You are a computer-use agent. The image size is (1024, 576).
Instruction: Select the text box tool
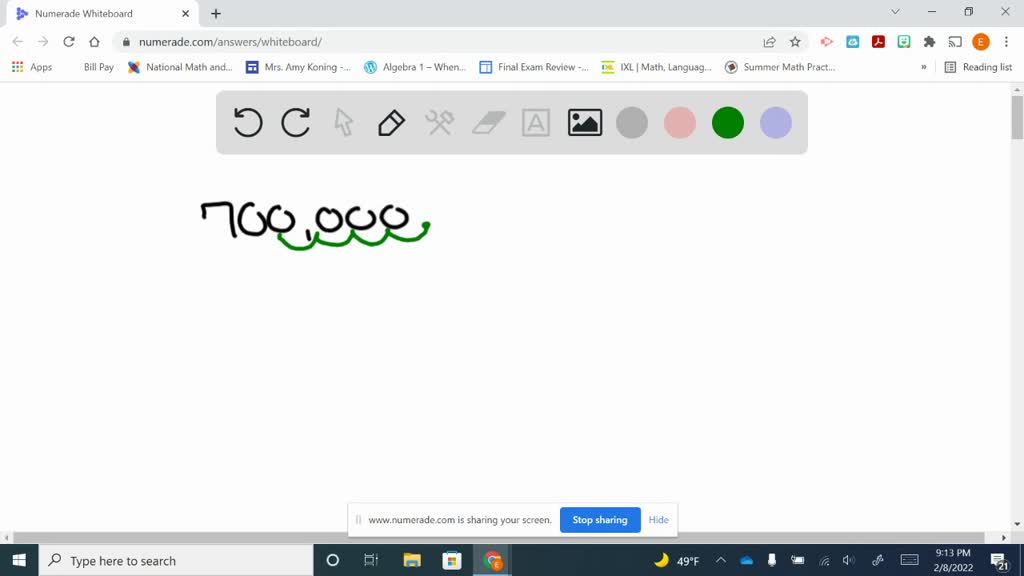536,123
